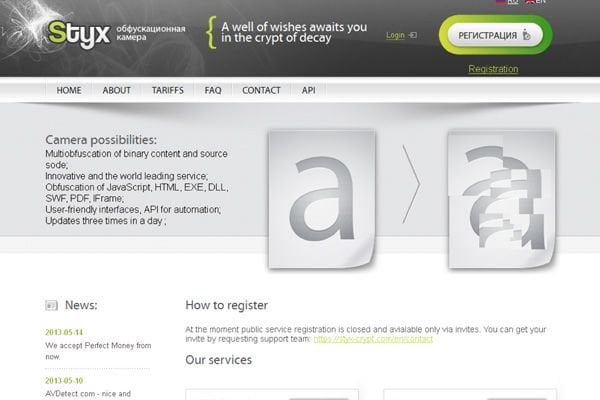Click the 'Camera possibilities:' heading
Viewport: 600px width, 400px height.
click(x=101, y=140)
